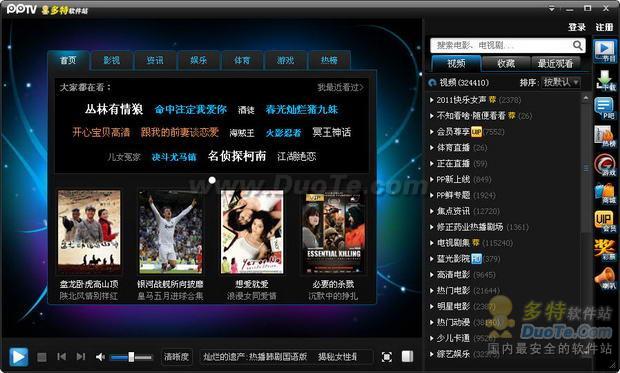
Task: Open the 下载 download sidebar icon
Action: click(x=605, y=80)
